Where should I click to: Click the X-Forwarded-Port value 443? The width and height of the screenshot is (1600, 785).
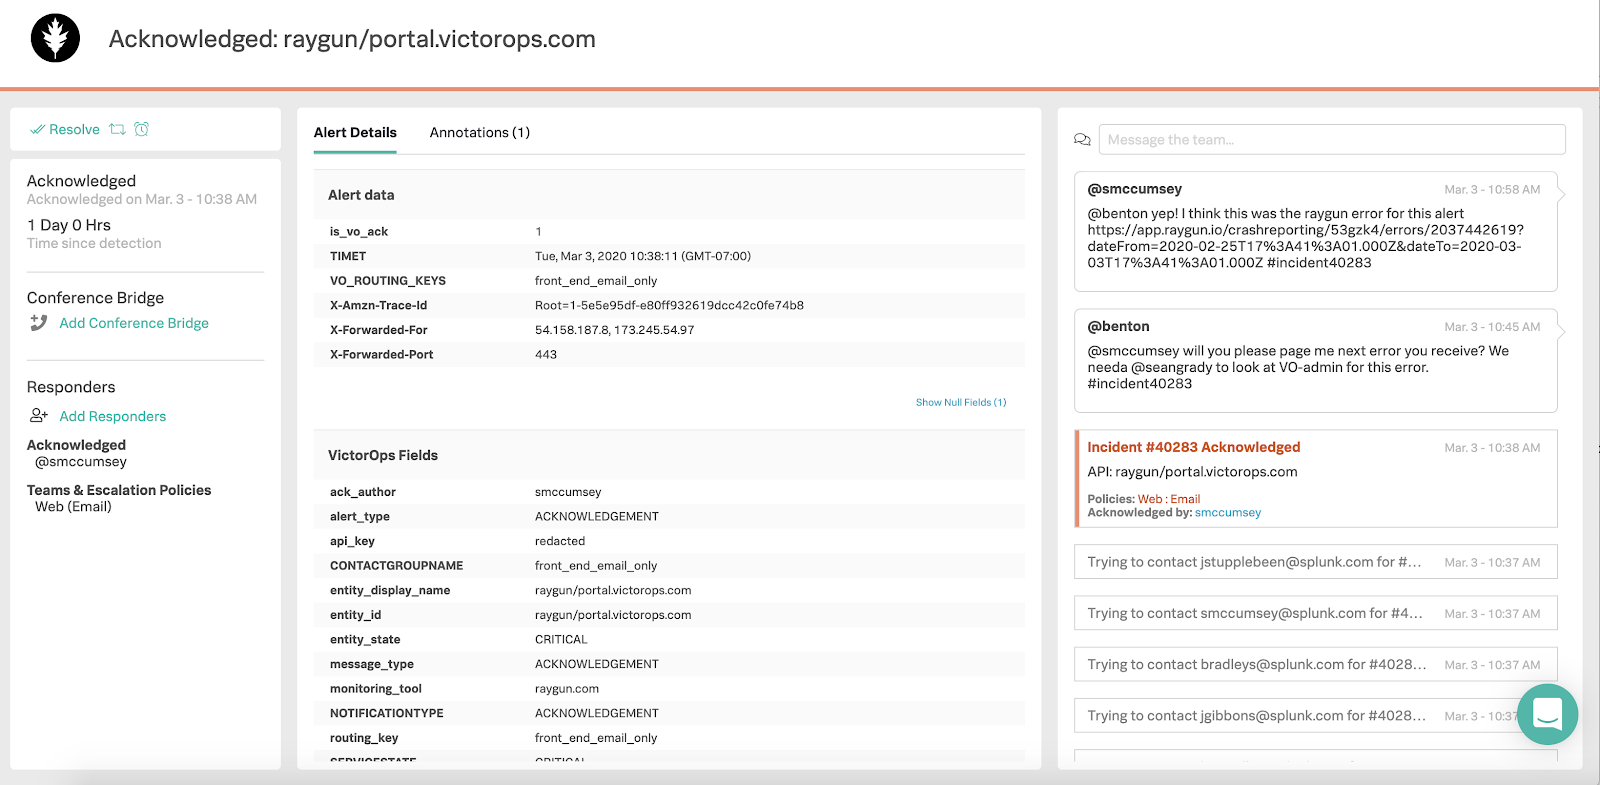pos(546,354)
